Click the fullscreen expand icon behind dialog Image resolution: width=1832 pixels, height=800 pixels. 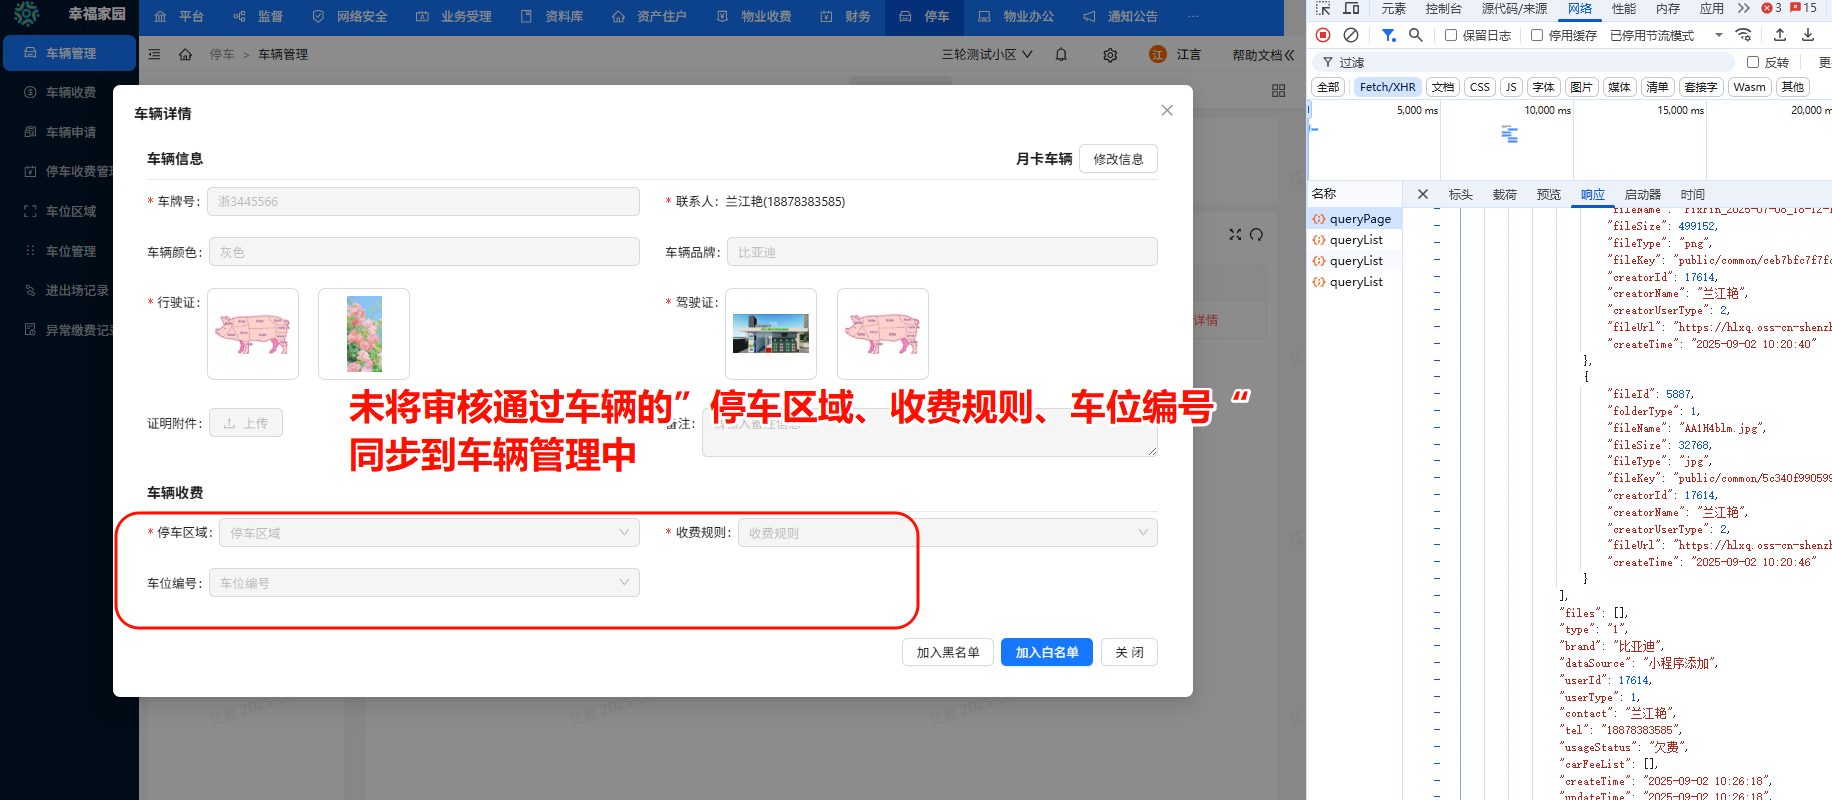pos(1235,234)
